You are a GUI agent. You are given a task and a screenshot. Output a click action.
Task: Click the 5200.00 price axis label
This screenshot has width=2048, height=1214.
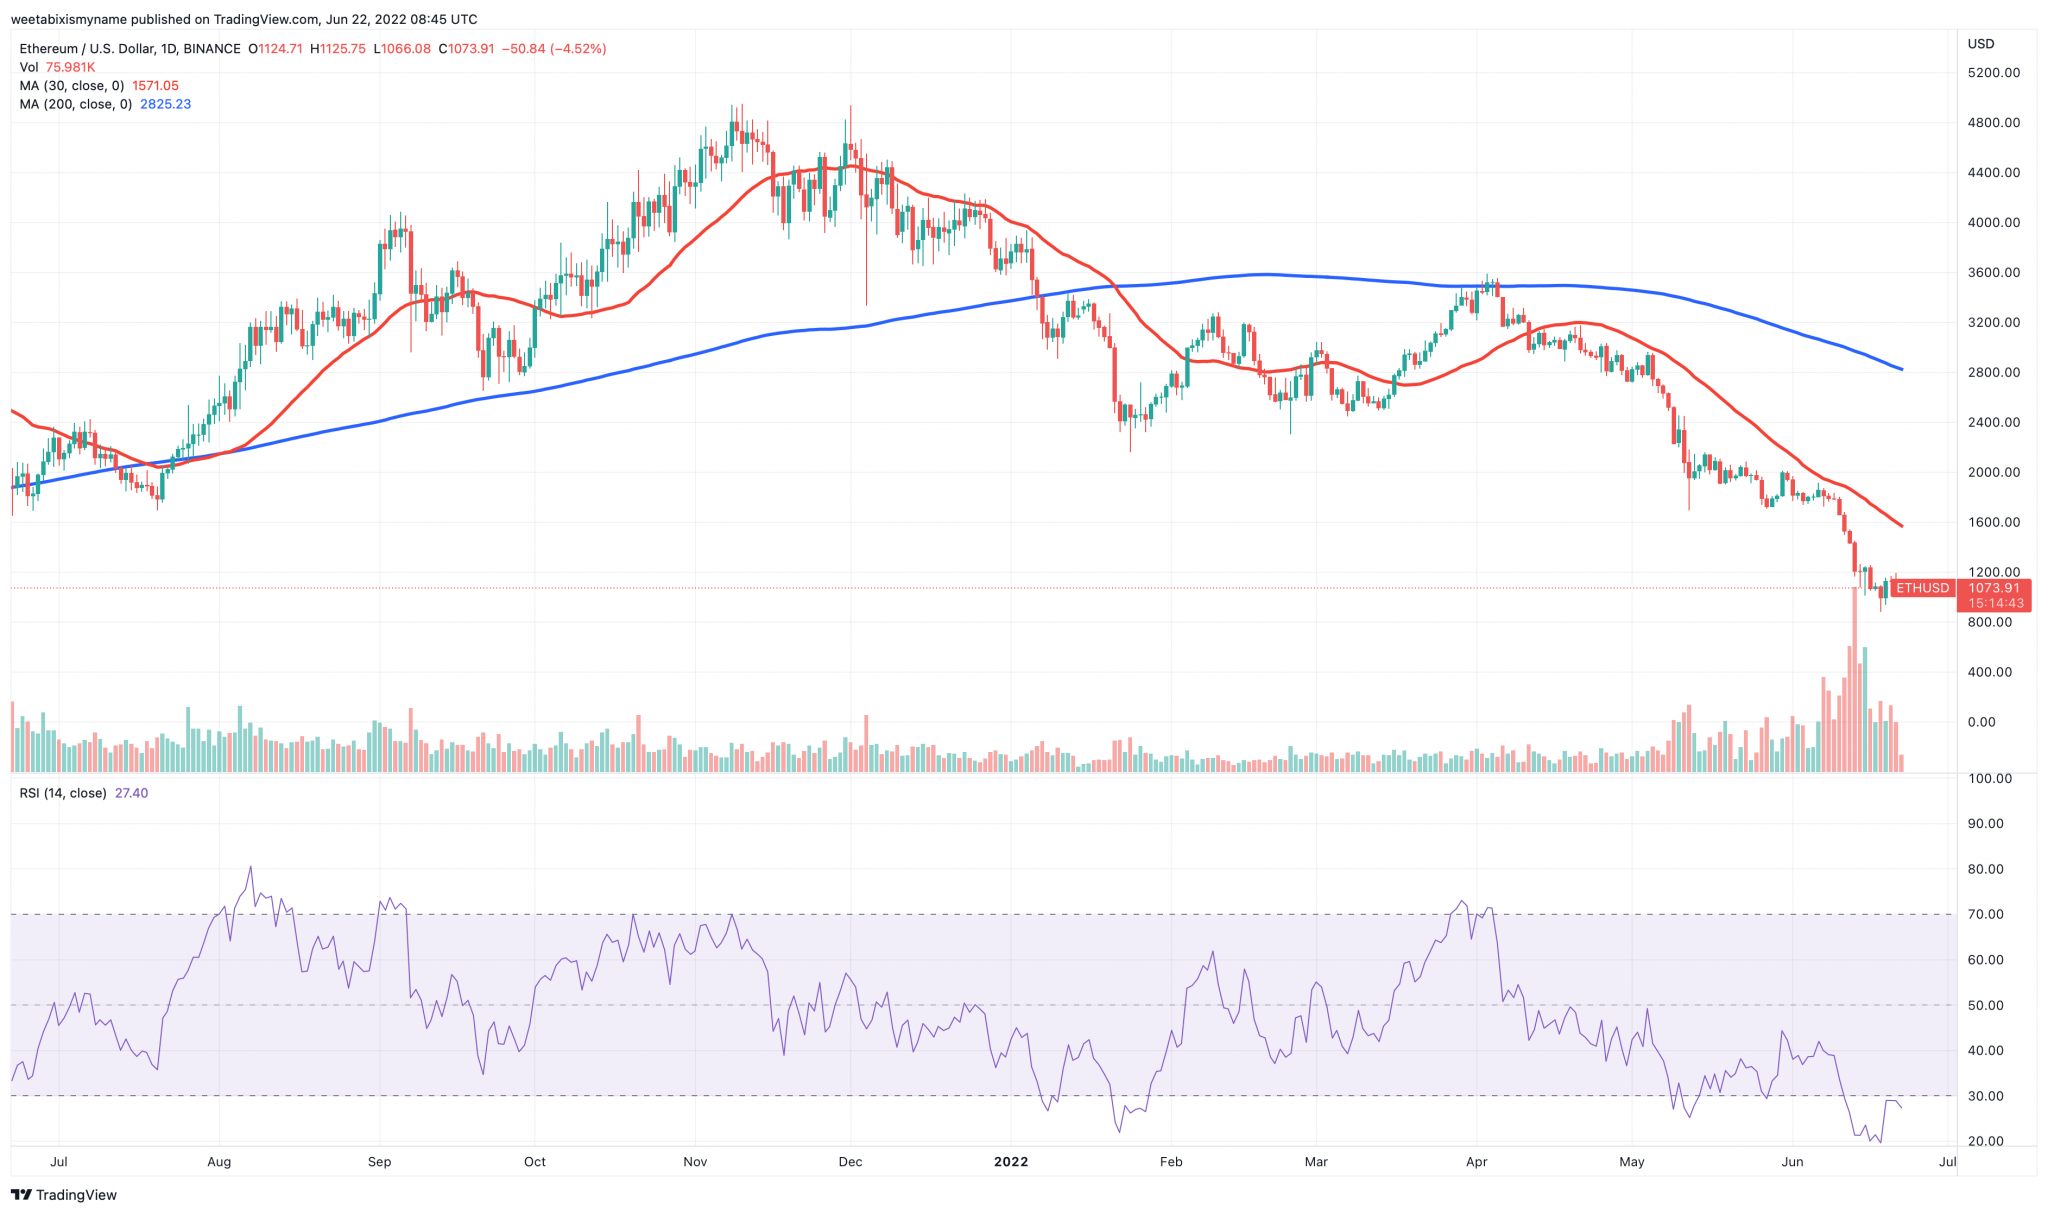click(x=1993, y=73)
